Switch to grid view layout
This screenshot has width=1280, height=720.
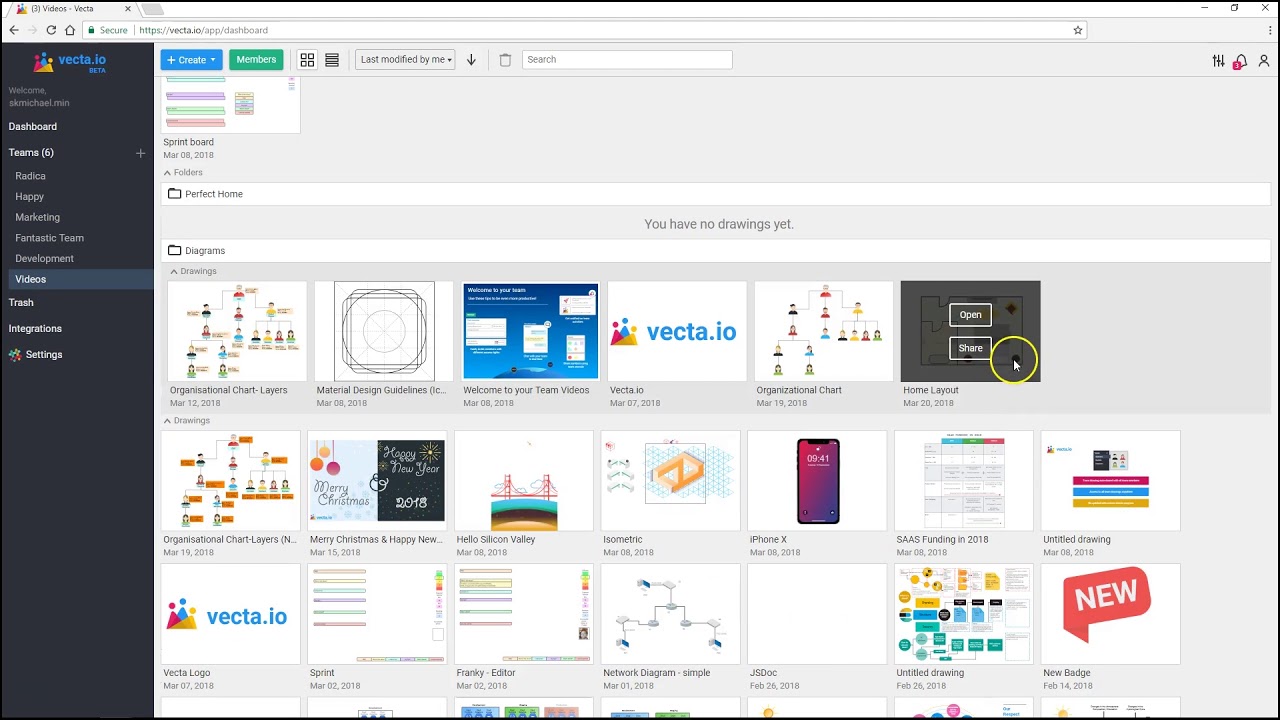(307, 60)
